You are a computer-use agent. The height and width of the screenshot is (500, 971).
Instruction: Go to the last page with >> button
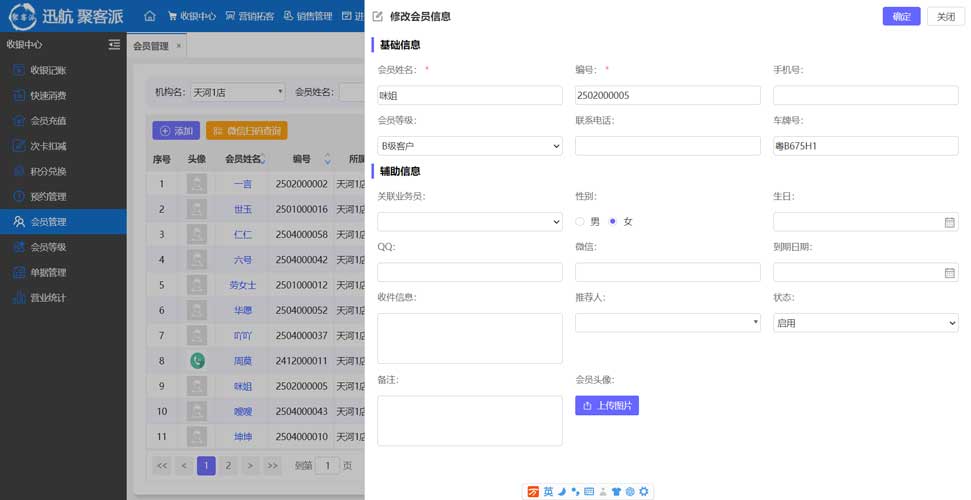point(272,465)
